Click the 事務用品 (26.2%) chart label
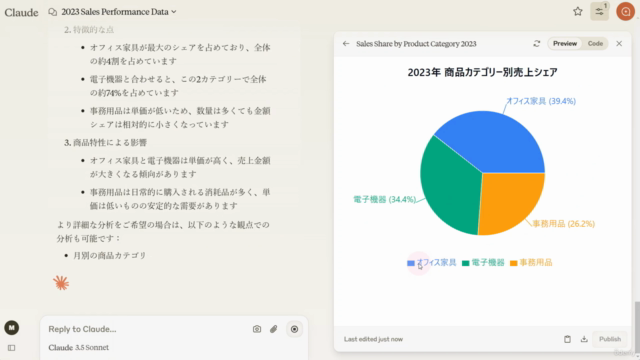The image size is (640, 360). [564, 224]
